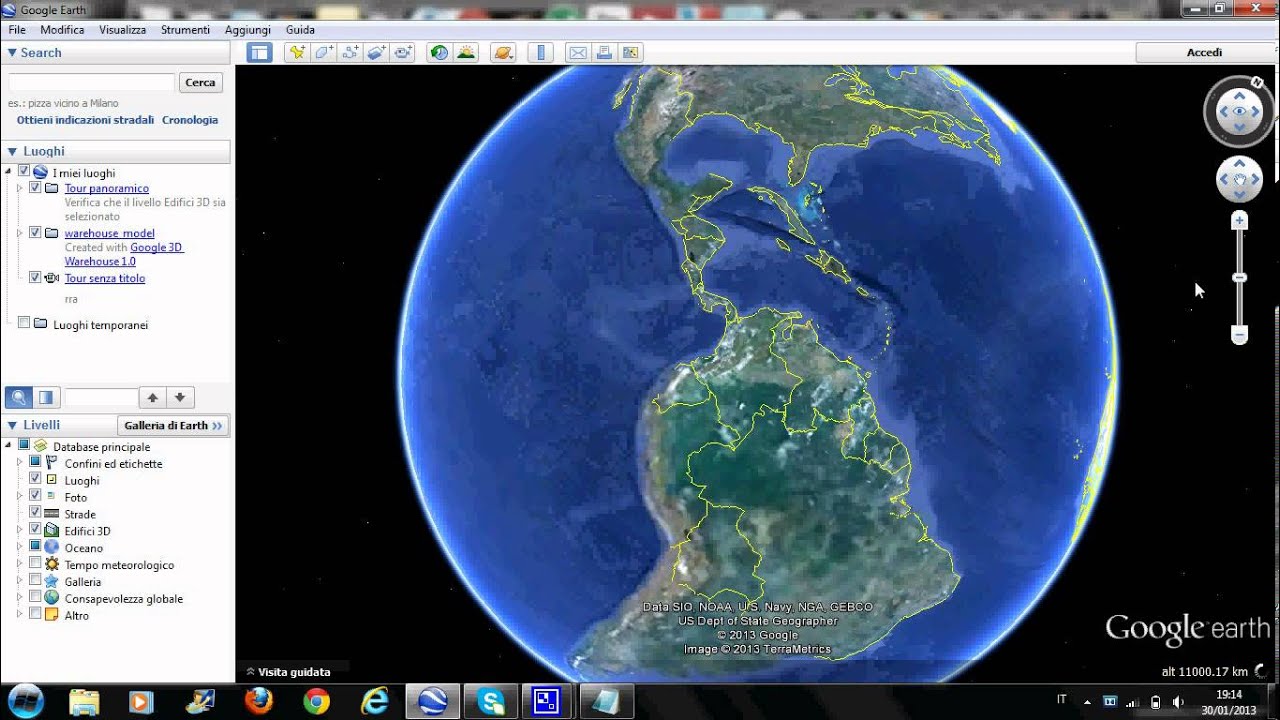The image size is (1280, 720).
Task: Click the zoom in plus button
Action: coord(1239,220)
